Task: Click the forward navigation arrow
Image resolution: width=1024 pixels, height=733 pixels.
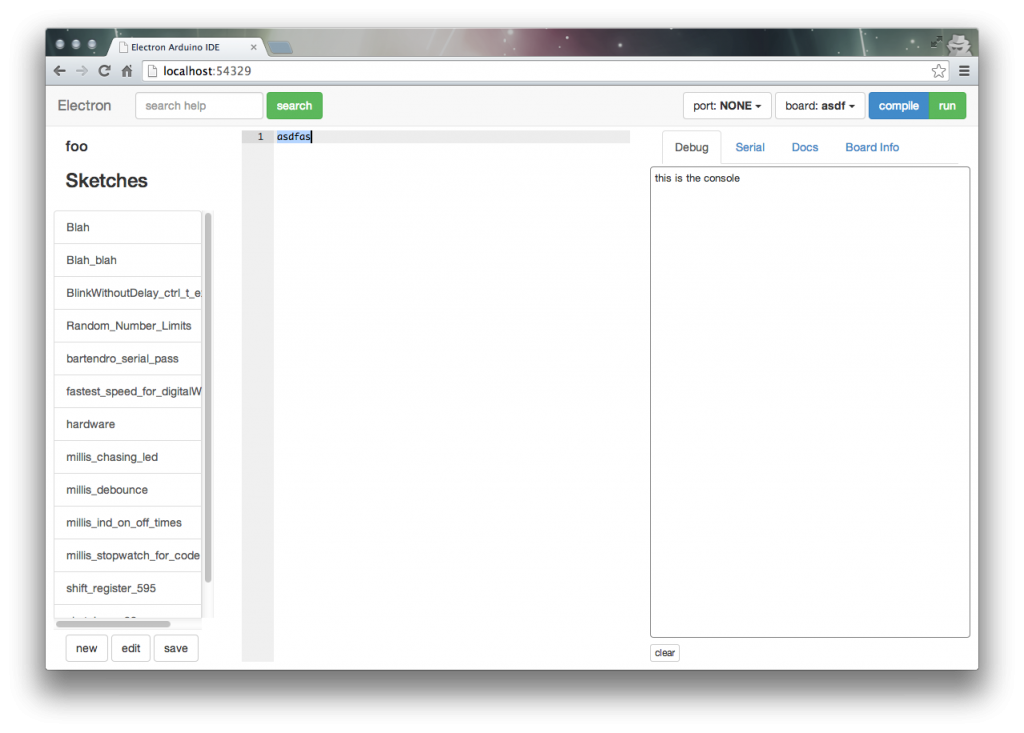Action: point(81,70)
